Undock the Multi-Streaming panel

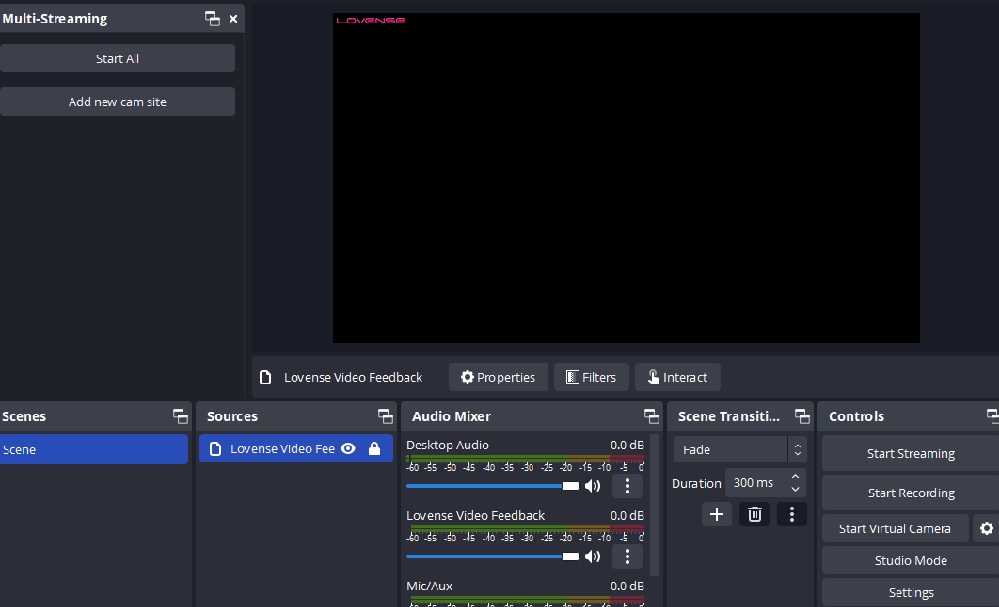point(212,18)
